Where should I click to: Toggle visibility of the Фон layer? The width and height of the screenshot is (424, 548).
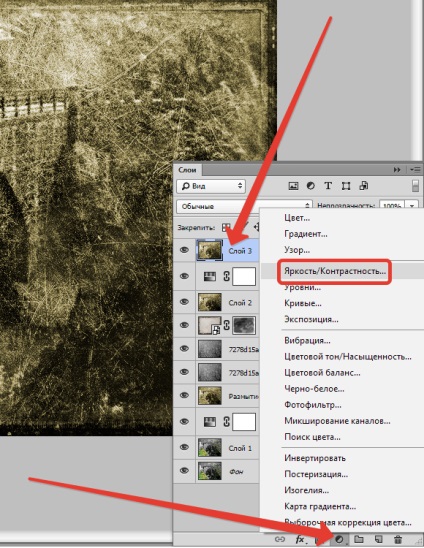click(x=184, y=471)
